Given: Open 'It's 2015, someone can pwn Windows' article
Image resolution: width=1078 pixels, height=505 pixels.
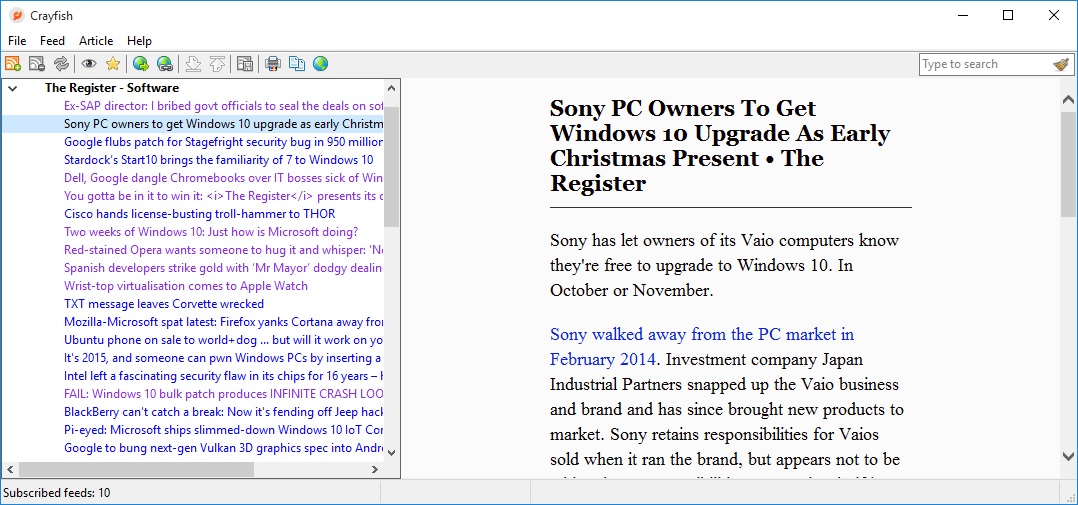Looking at the screenshot, I should [223, 358].
